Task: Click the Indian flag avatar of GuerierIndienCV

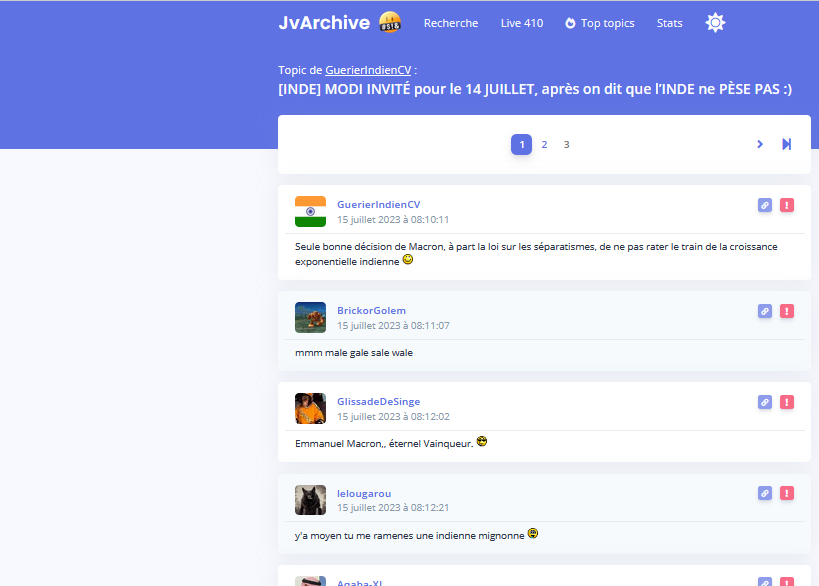Action: pos(310,212)
